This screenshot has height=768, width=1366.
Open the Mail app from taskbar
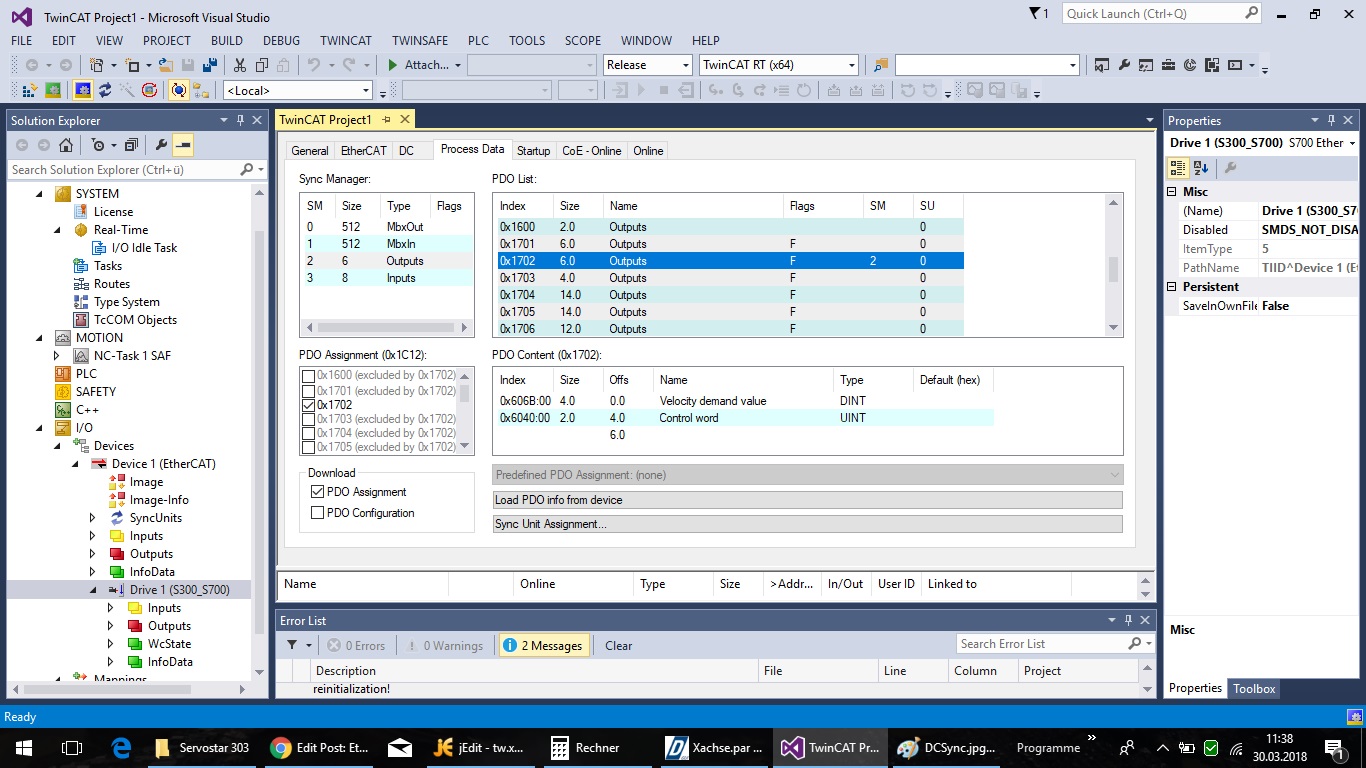pos(400,747)
